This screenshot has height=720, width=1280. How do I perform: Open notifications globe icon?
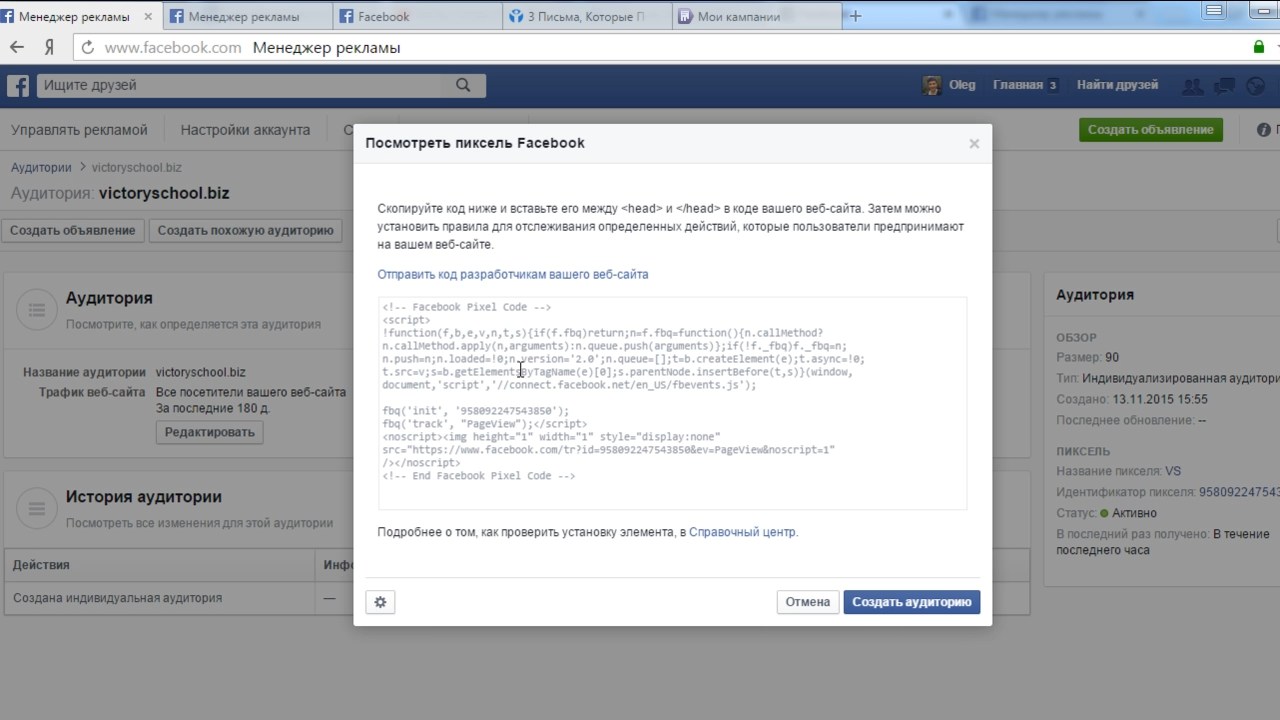coord(1256,86)
